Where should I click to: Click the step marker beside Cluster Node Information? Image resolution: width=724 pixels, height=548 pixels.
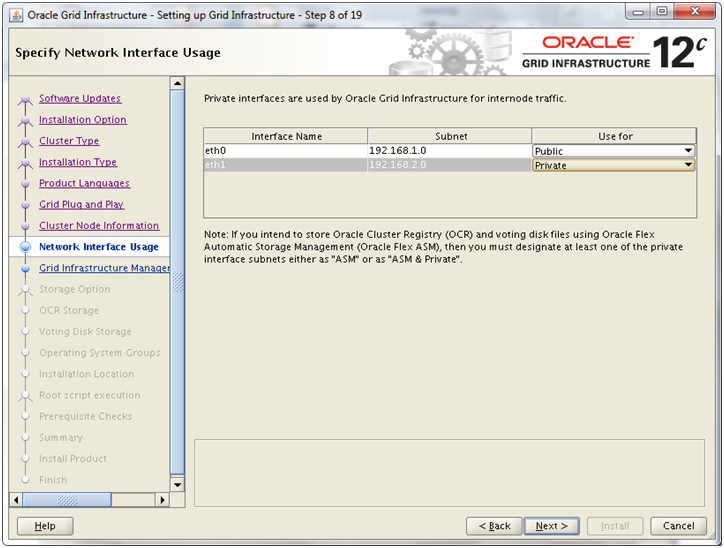pos(25,226)
